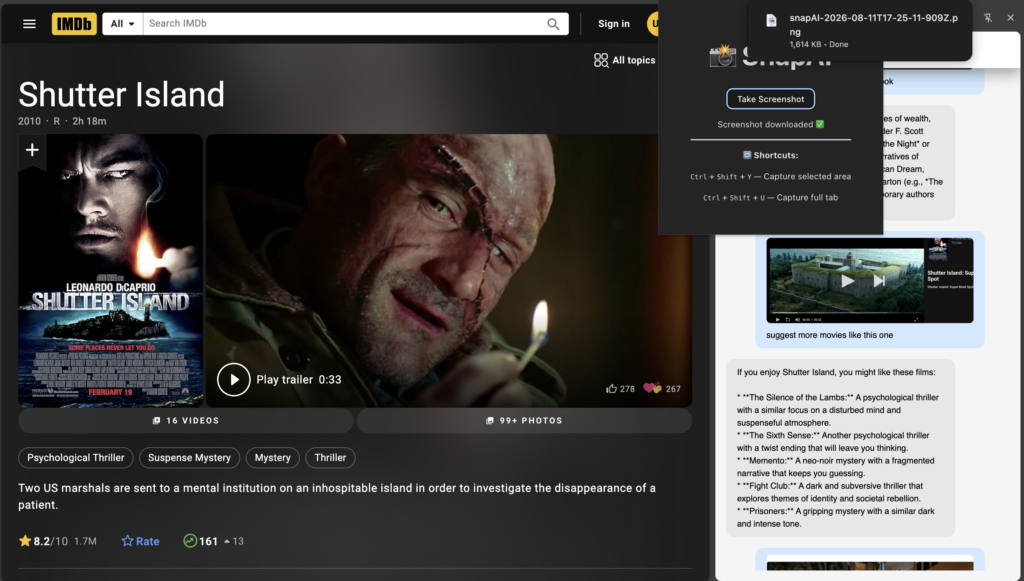1024x581 pixels.
Task: Click the heart reactions icon on trailer
Action: coord(652,388)
